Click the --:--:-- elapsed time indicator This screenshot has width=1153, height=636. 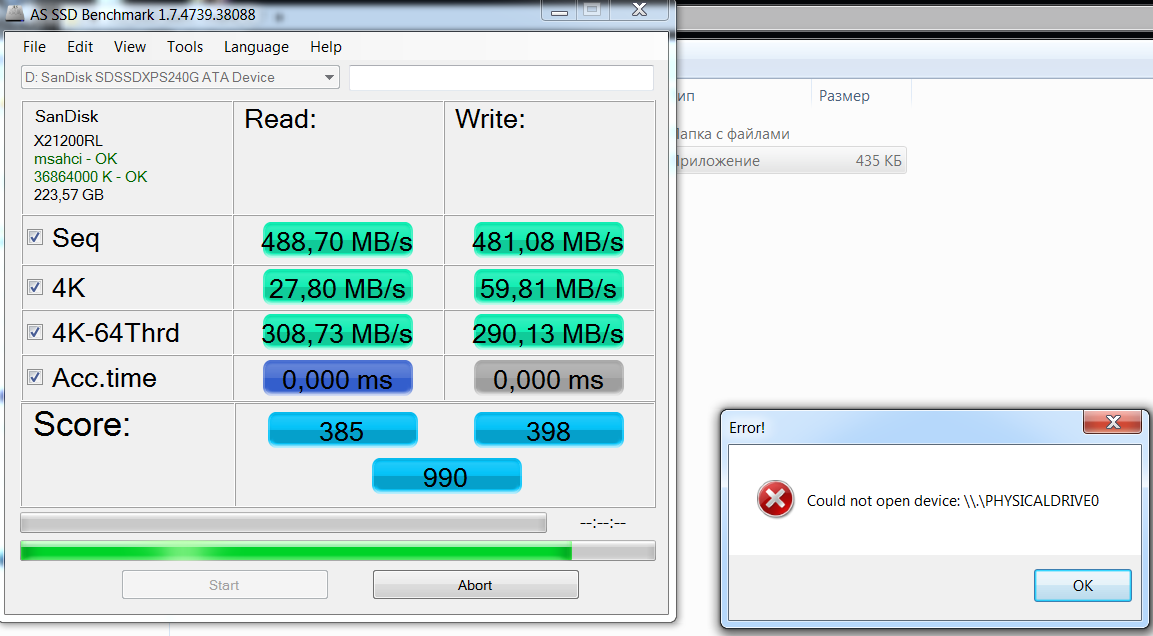pyautogui.click(x=602, y=523)
